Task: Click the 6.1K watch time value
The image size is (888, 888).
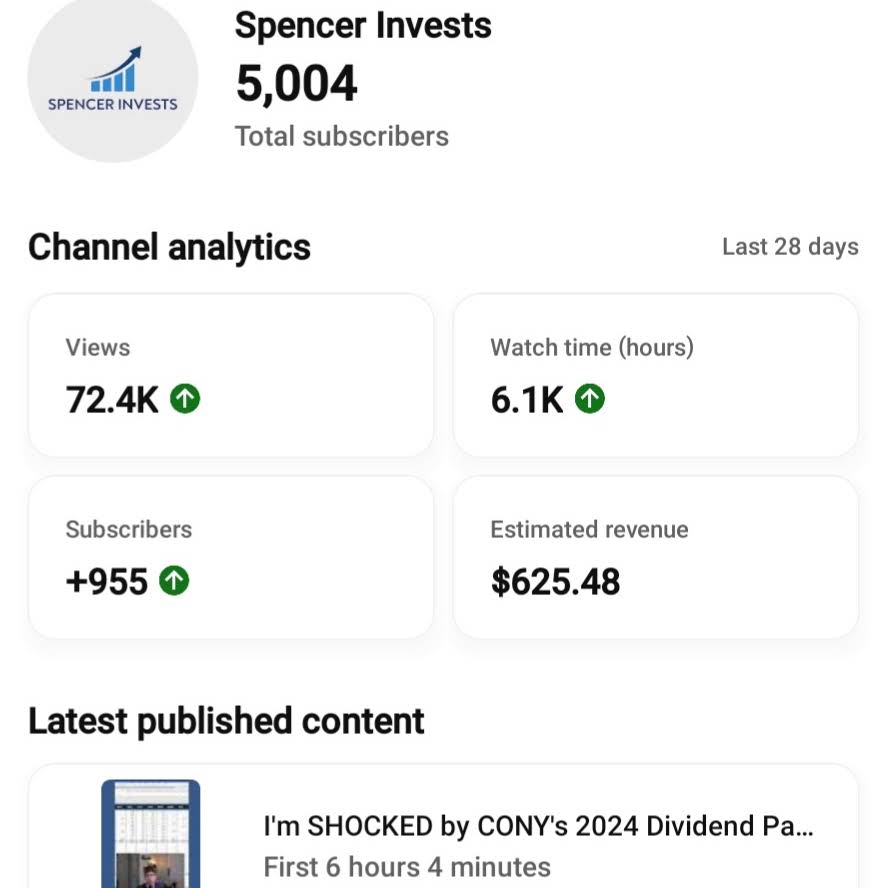Action: point(527,399)
